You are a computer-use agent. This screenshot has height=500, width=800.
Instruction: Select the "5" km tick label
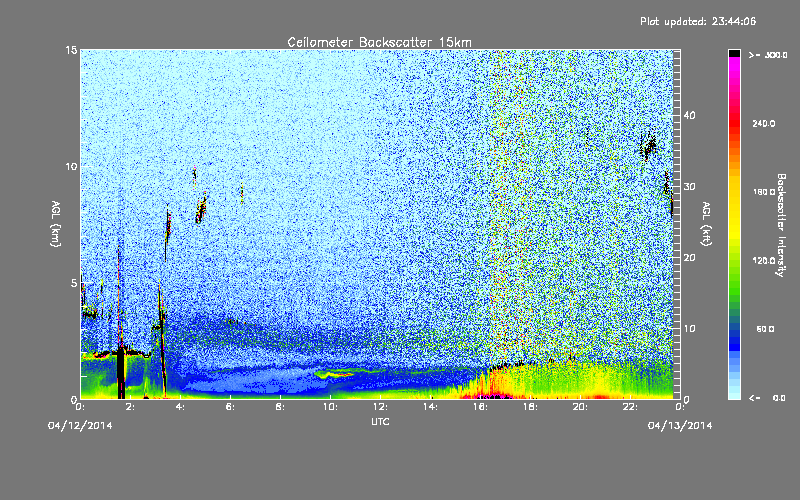tap(74, 283)
